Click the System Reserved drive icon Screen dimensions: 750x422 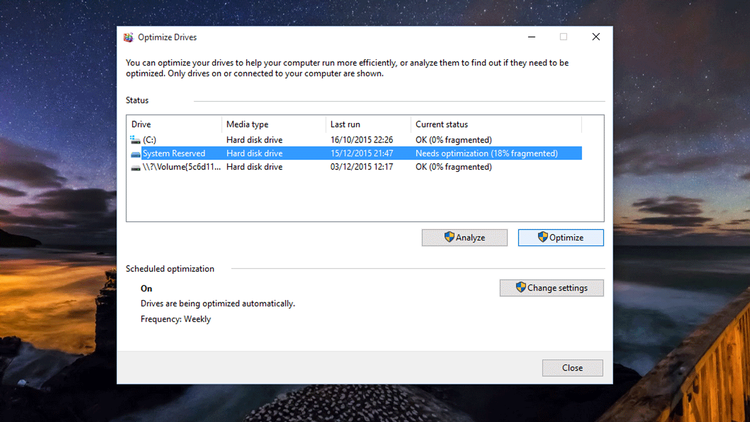coord(136,154)
